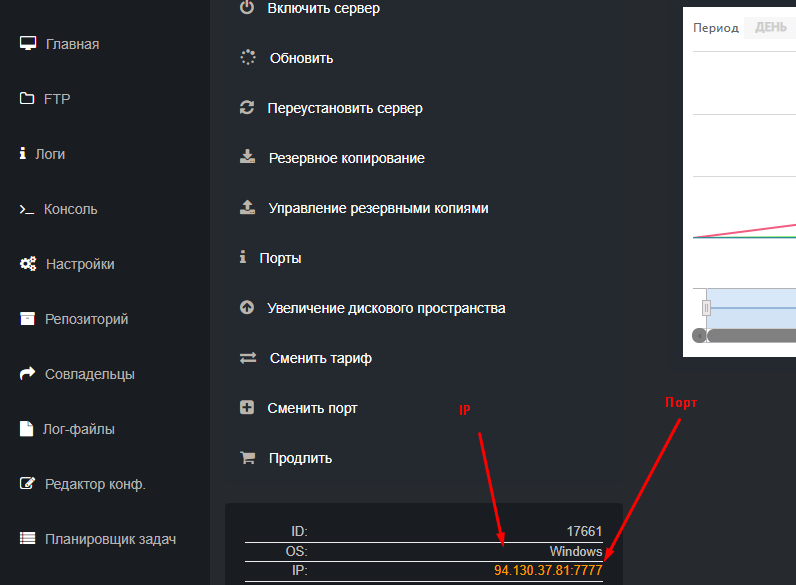Click the Резервное копирование download icon

pyautogui.click(x=247, y=158)
